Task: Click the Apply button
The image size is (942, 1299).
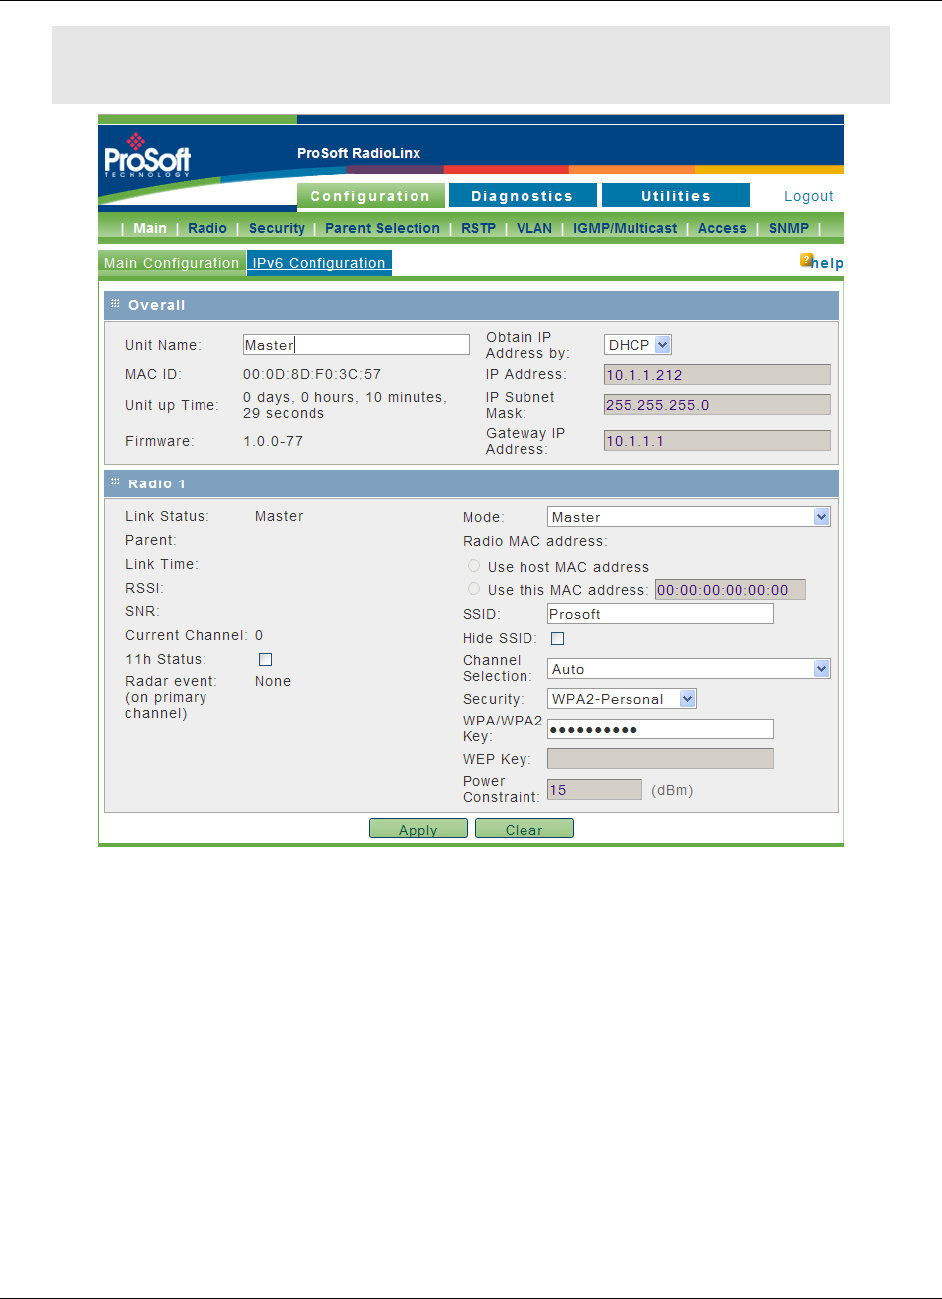Action: coord(418,829)
